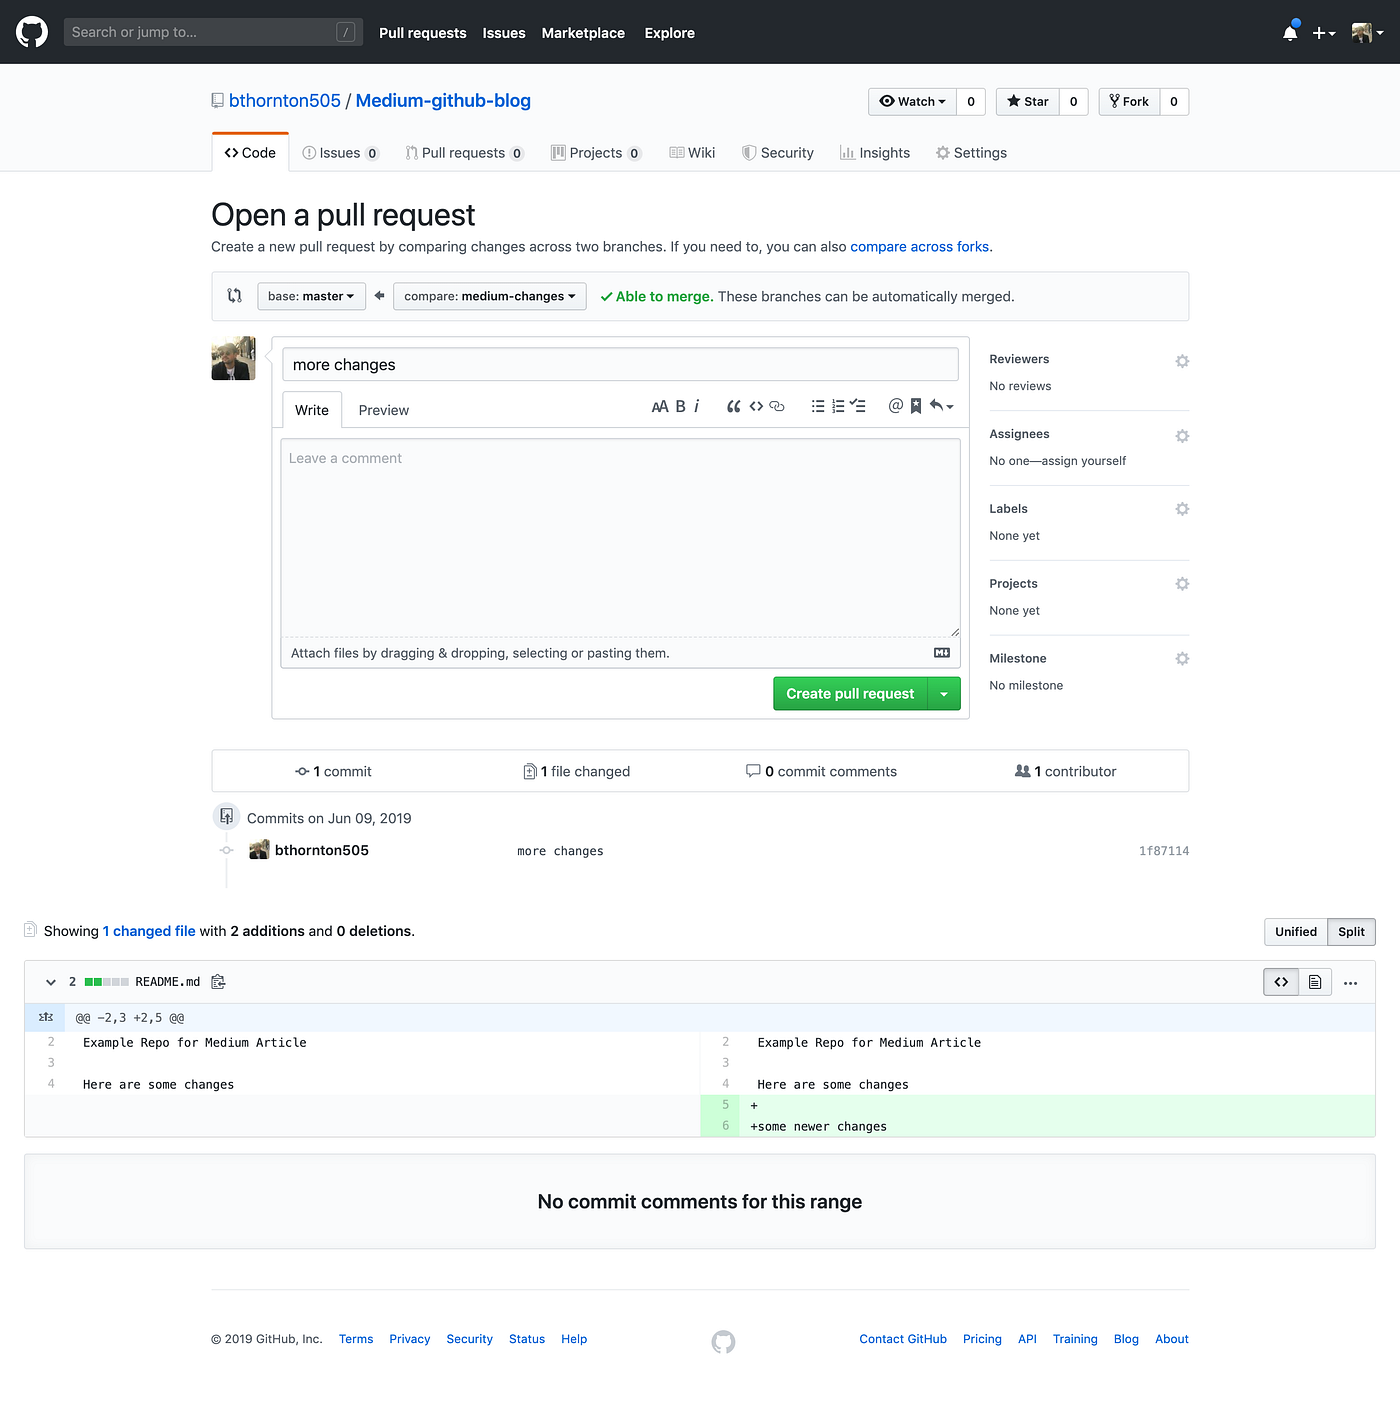The width and height of the screenshot is (1400, 1405).
Task: Create an unordered list via toolbar icon
Action: [x=818, y=406]
